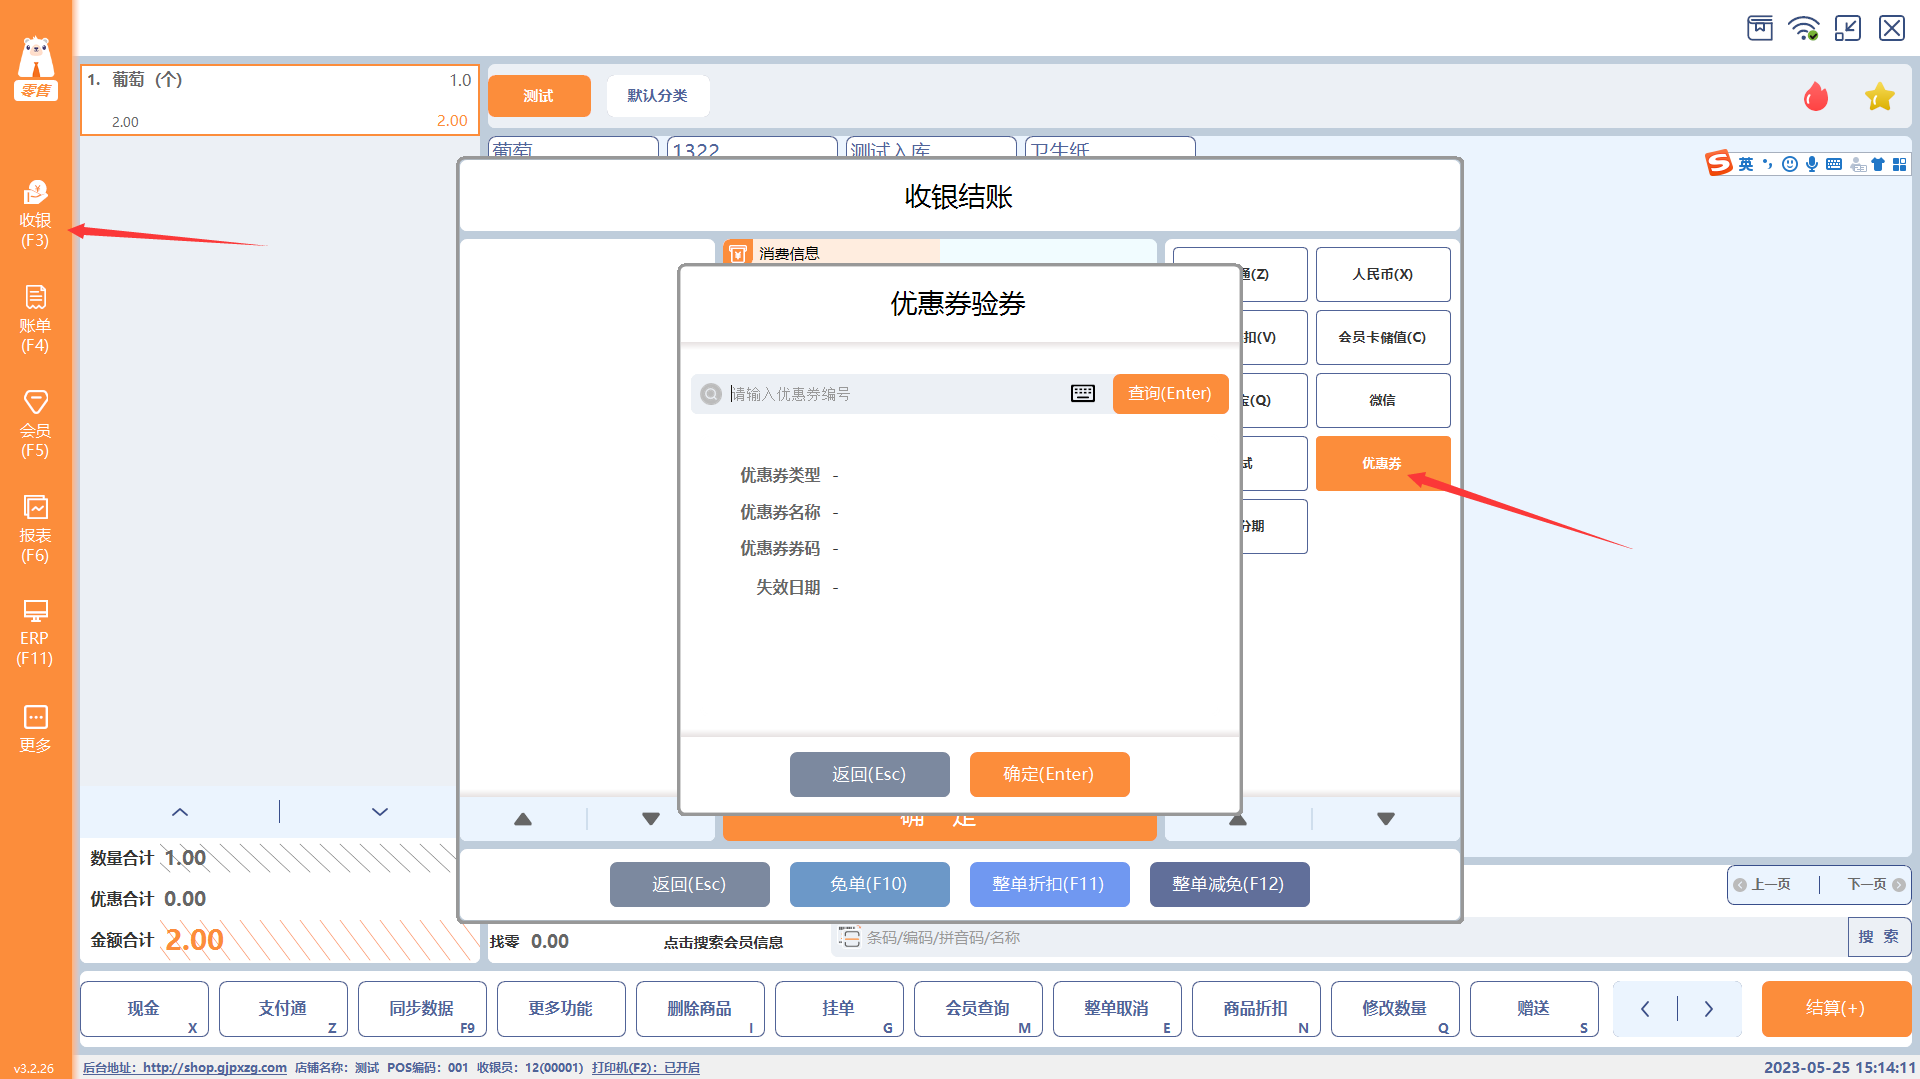Click 点击搜索会员信息 member search text
Image resolution: width=1920 pixels, height=1079 pixels.
724,942
